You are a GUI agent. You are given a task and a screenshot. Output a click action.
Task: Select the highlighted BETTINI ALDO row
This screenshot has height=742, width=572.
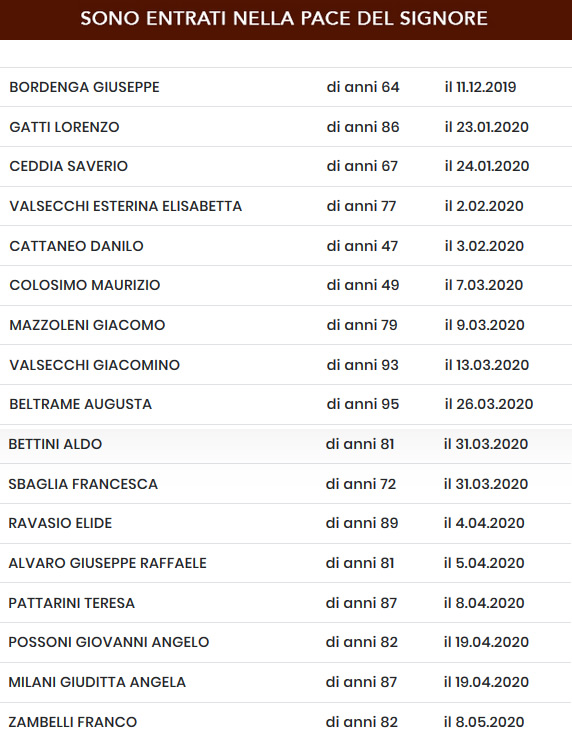286,444
